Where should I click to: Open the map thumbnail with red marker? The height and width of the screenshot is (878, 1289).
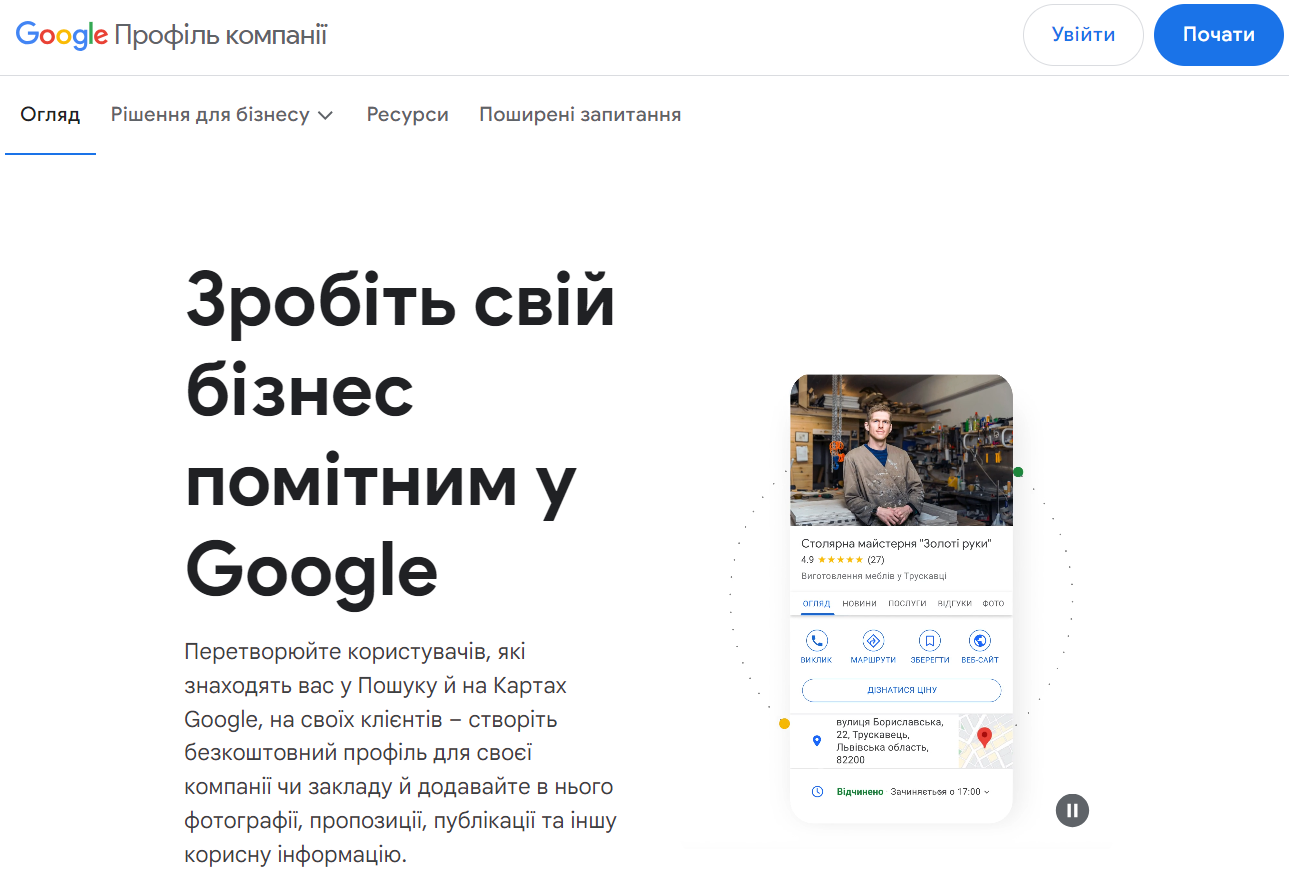(986, 740)
